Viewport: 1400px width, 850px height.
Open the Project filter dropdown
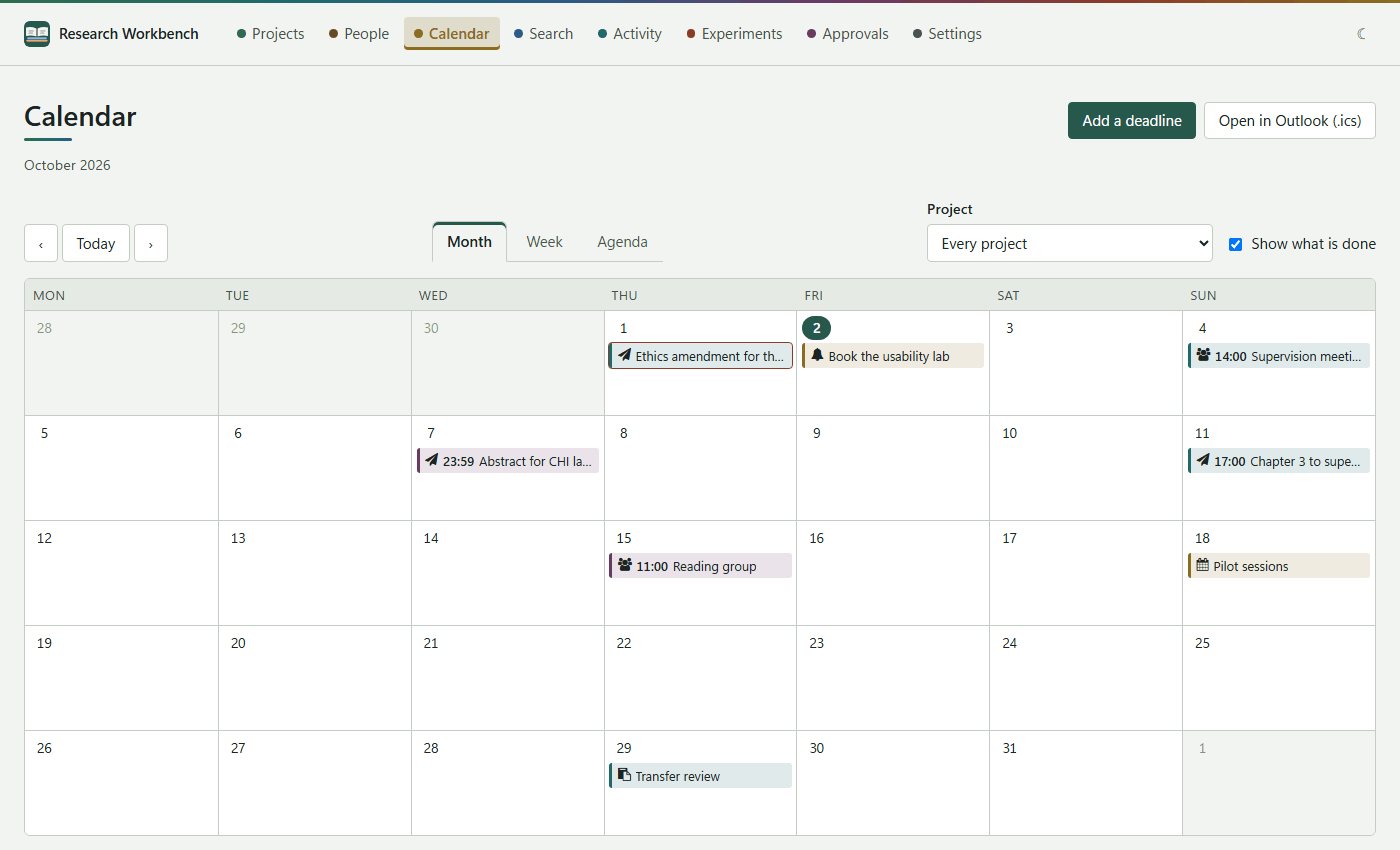pos(1070,243)
